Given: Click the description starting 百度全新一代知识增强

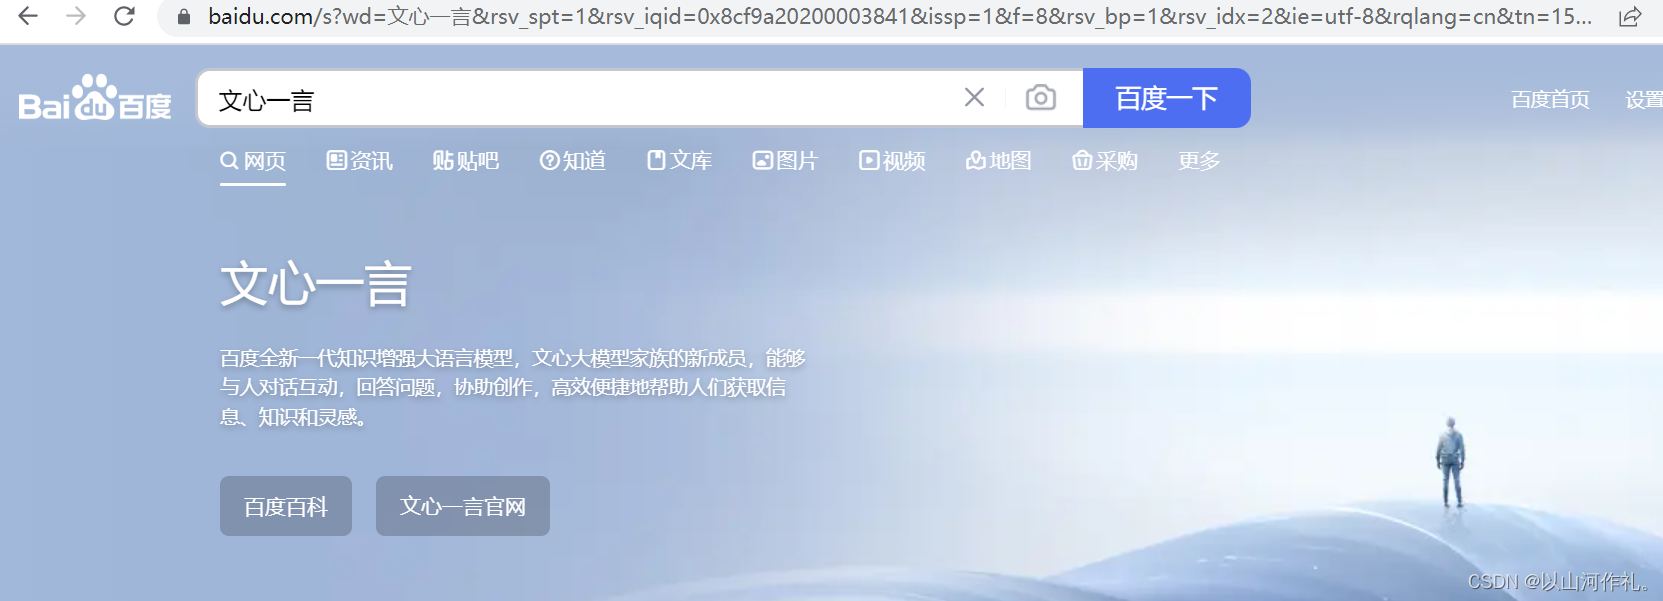Looking at the screenshot, I should (x=512, y=387).
